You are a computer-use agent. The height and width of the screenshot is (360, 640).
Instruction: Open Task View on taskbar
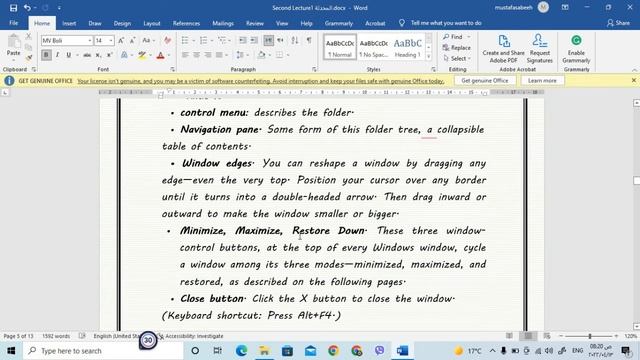click(x=218, y=351)
